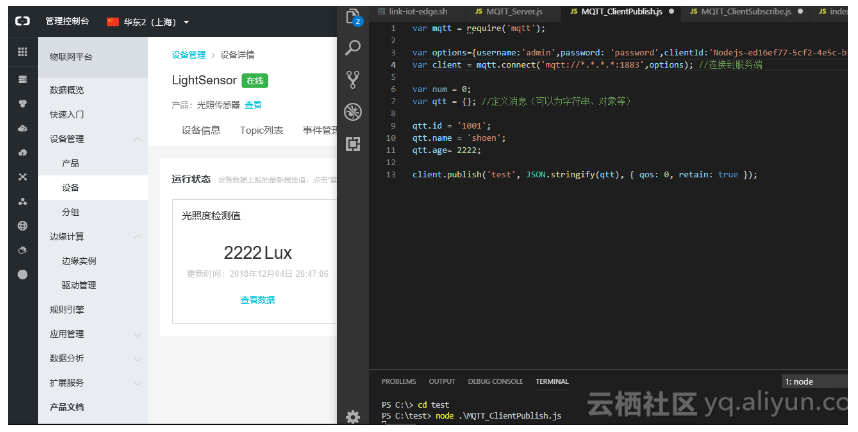The width and height of the screenshot is (858, 432).
Task: Open the terminal selector '1: node' dropdown
Action: tap(814, 382)
